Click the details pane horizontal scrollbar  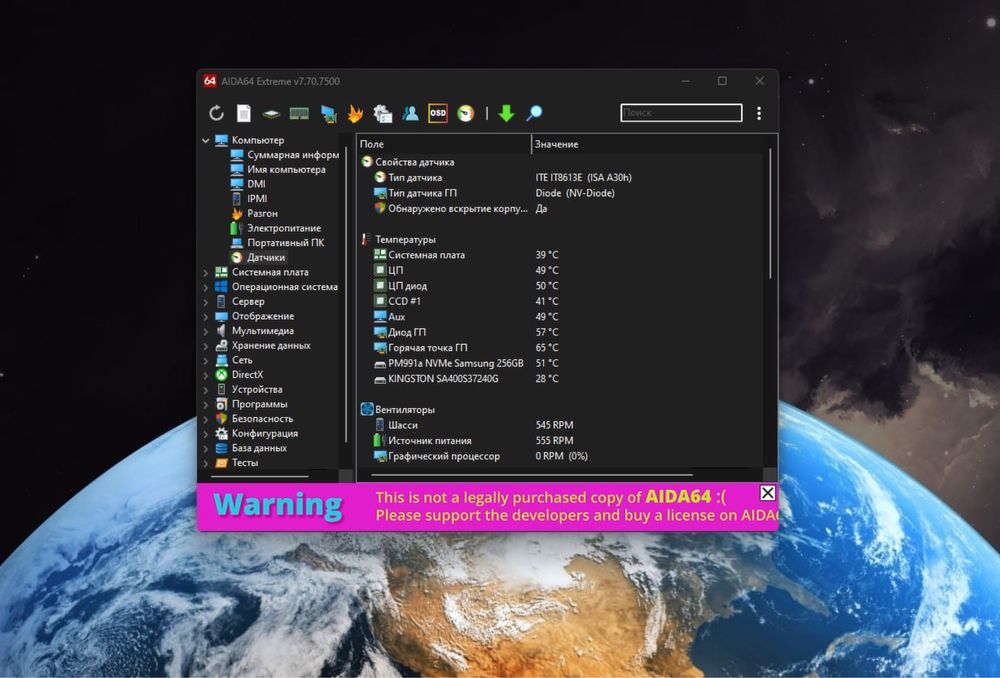[x=531, y=475]
